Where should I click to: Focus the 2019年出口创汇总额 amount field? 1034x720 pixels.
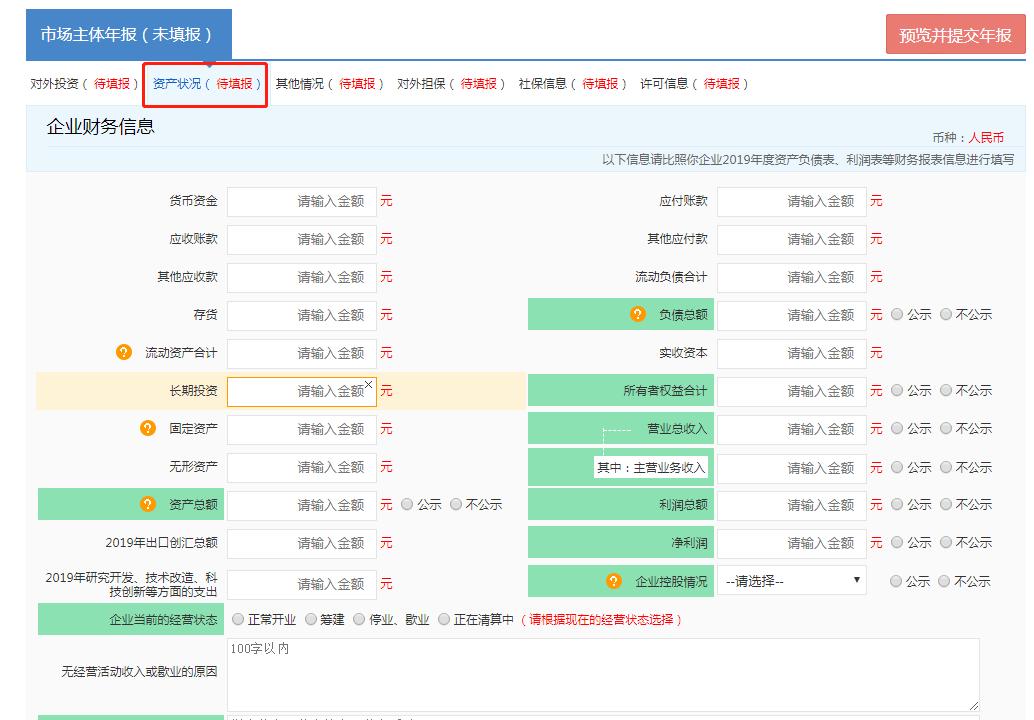[x=302, y=543]
